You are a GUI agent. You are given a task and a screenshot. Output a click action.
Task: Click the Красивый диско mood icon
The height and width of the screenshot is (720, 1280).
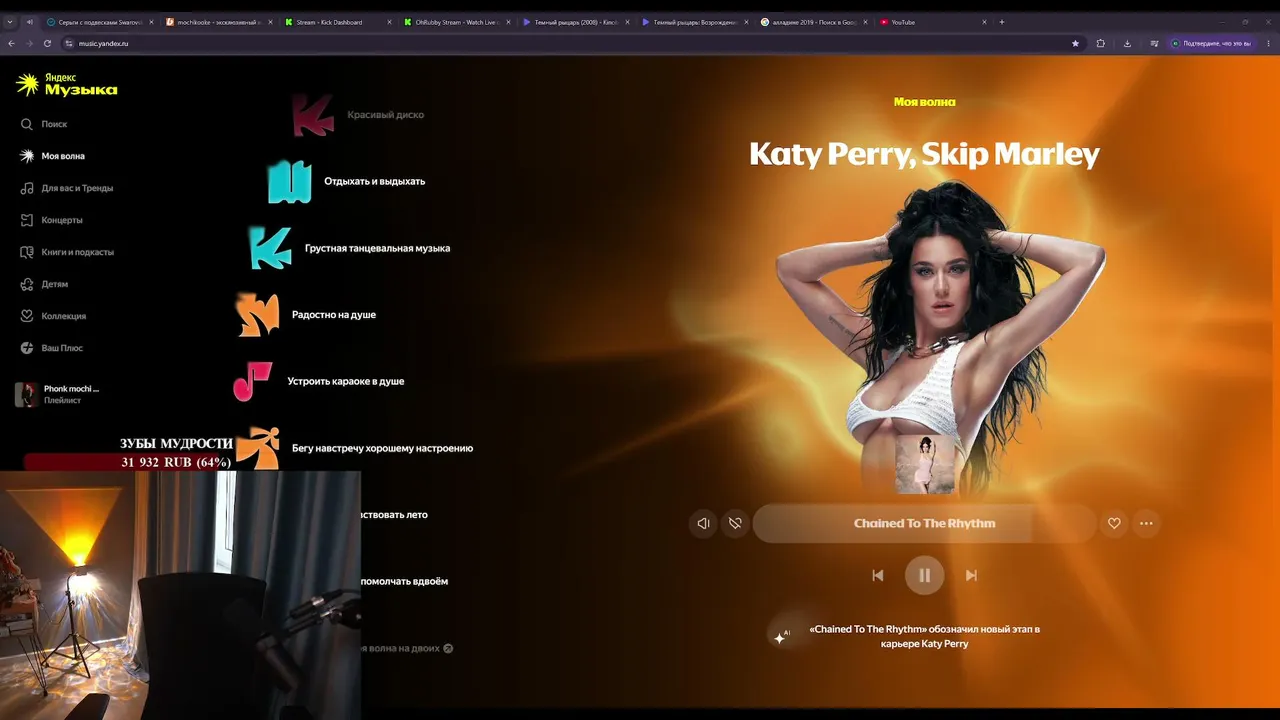[x=313, y=115]
